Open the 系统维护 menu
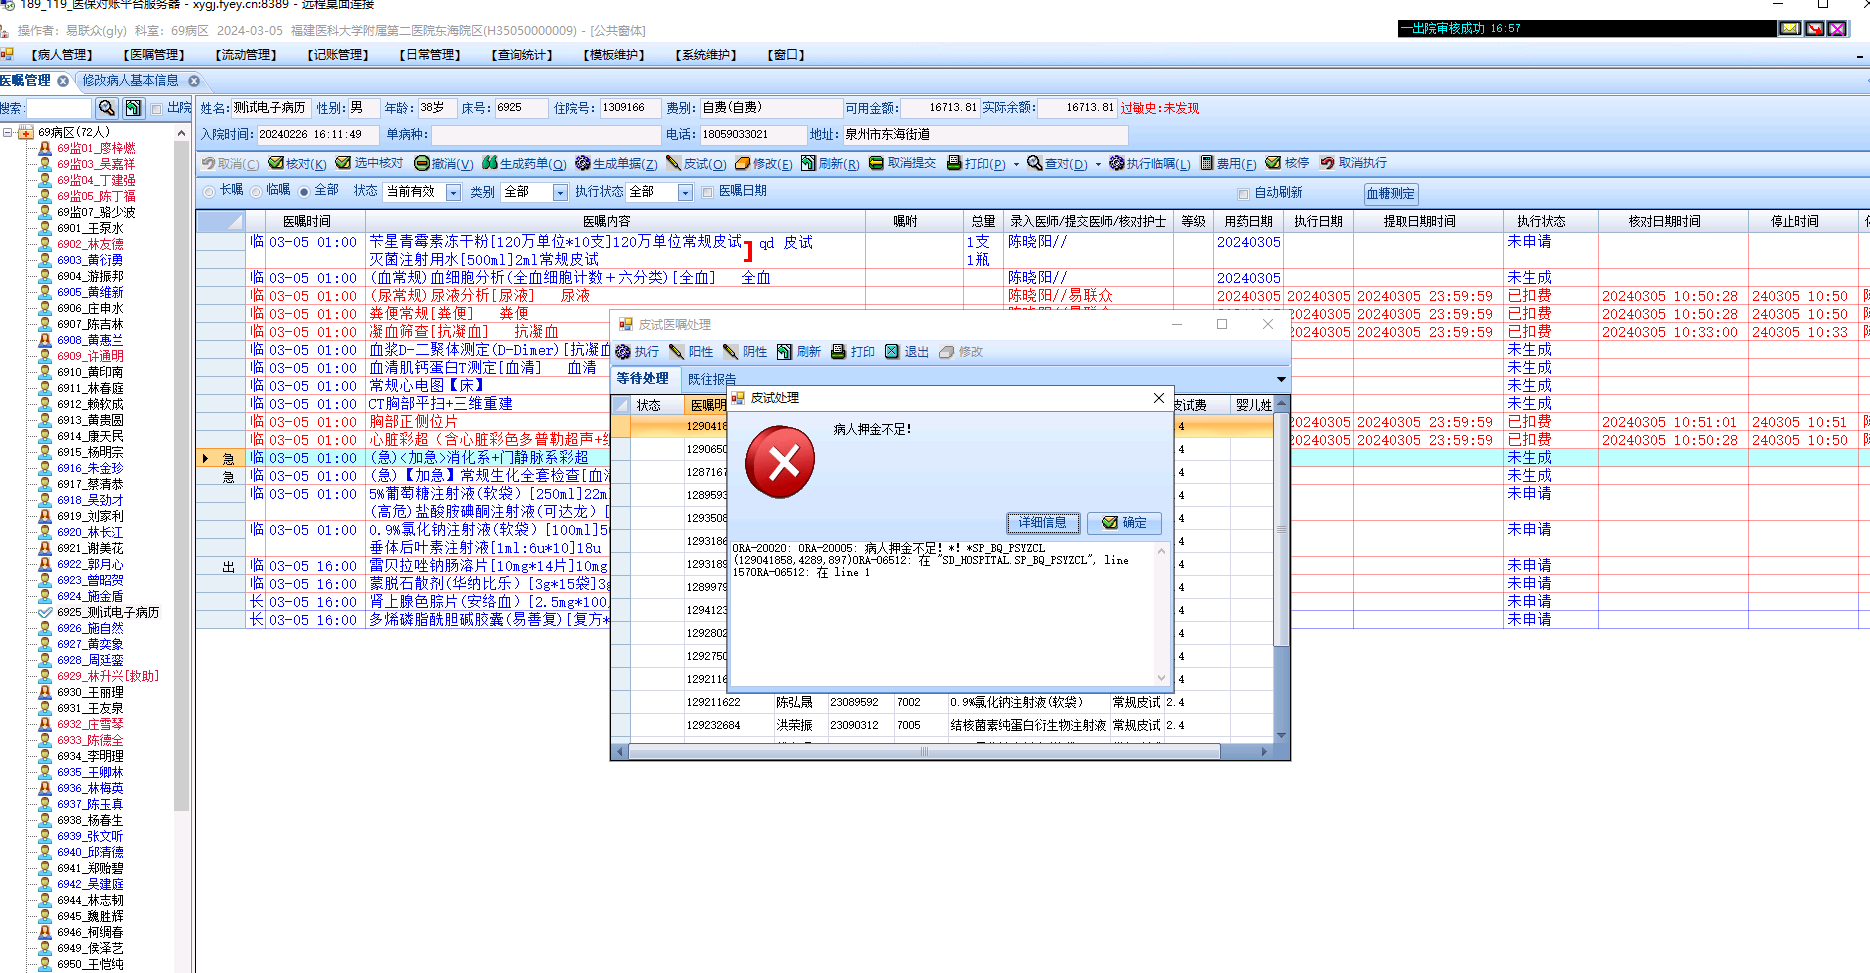Image resolution: width=1870 pixels, height=973 pixels. tap(706, 55)
